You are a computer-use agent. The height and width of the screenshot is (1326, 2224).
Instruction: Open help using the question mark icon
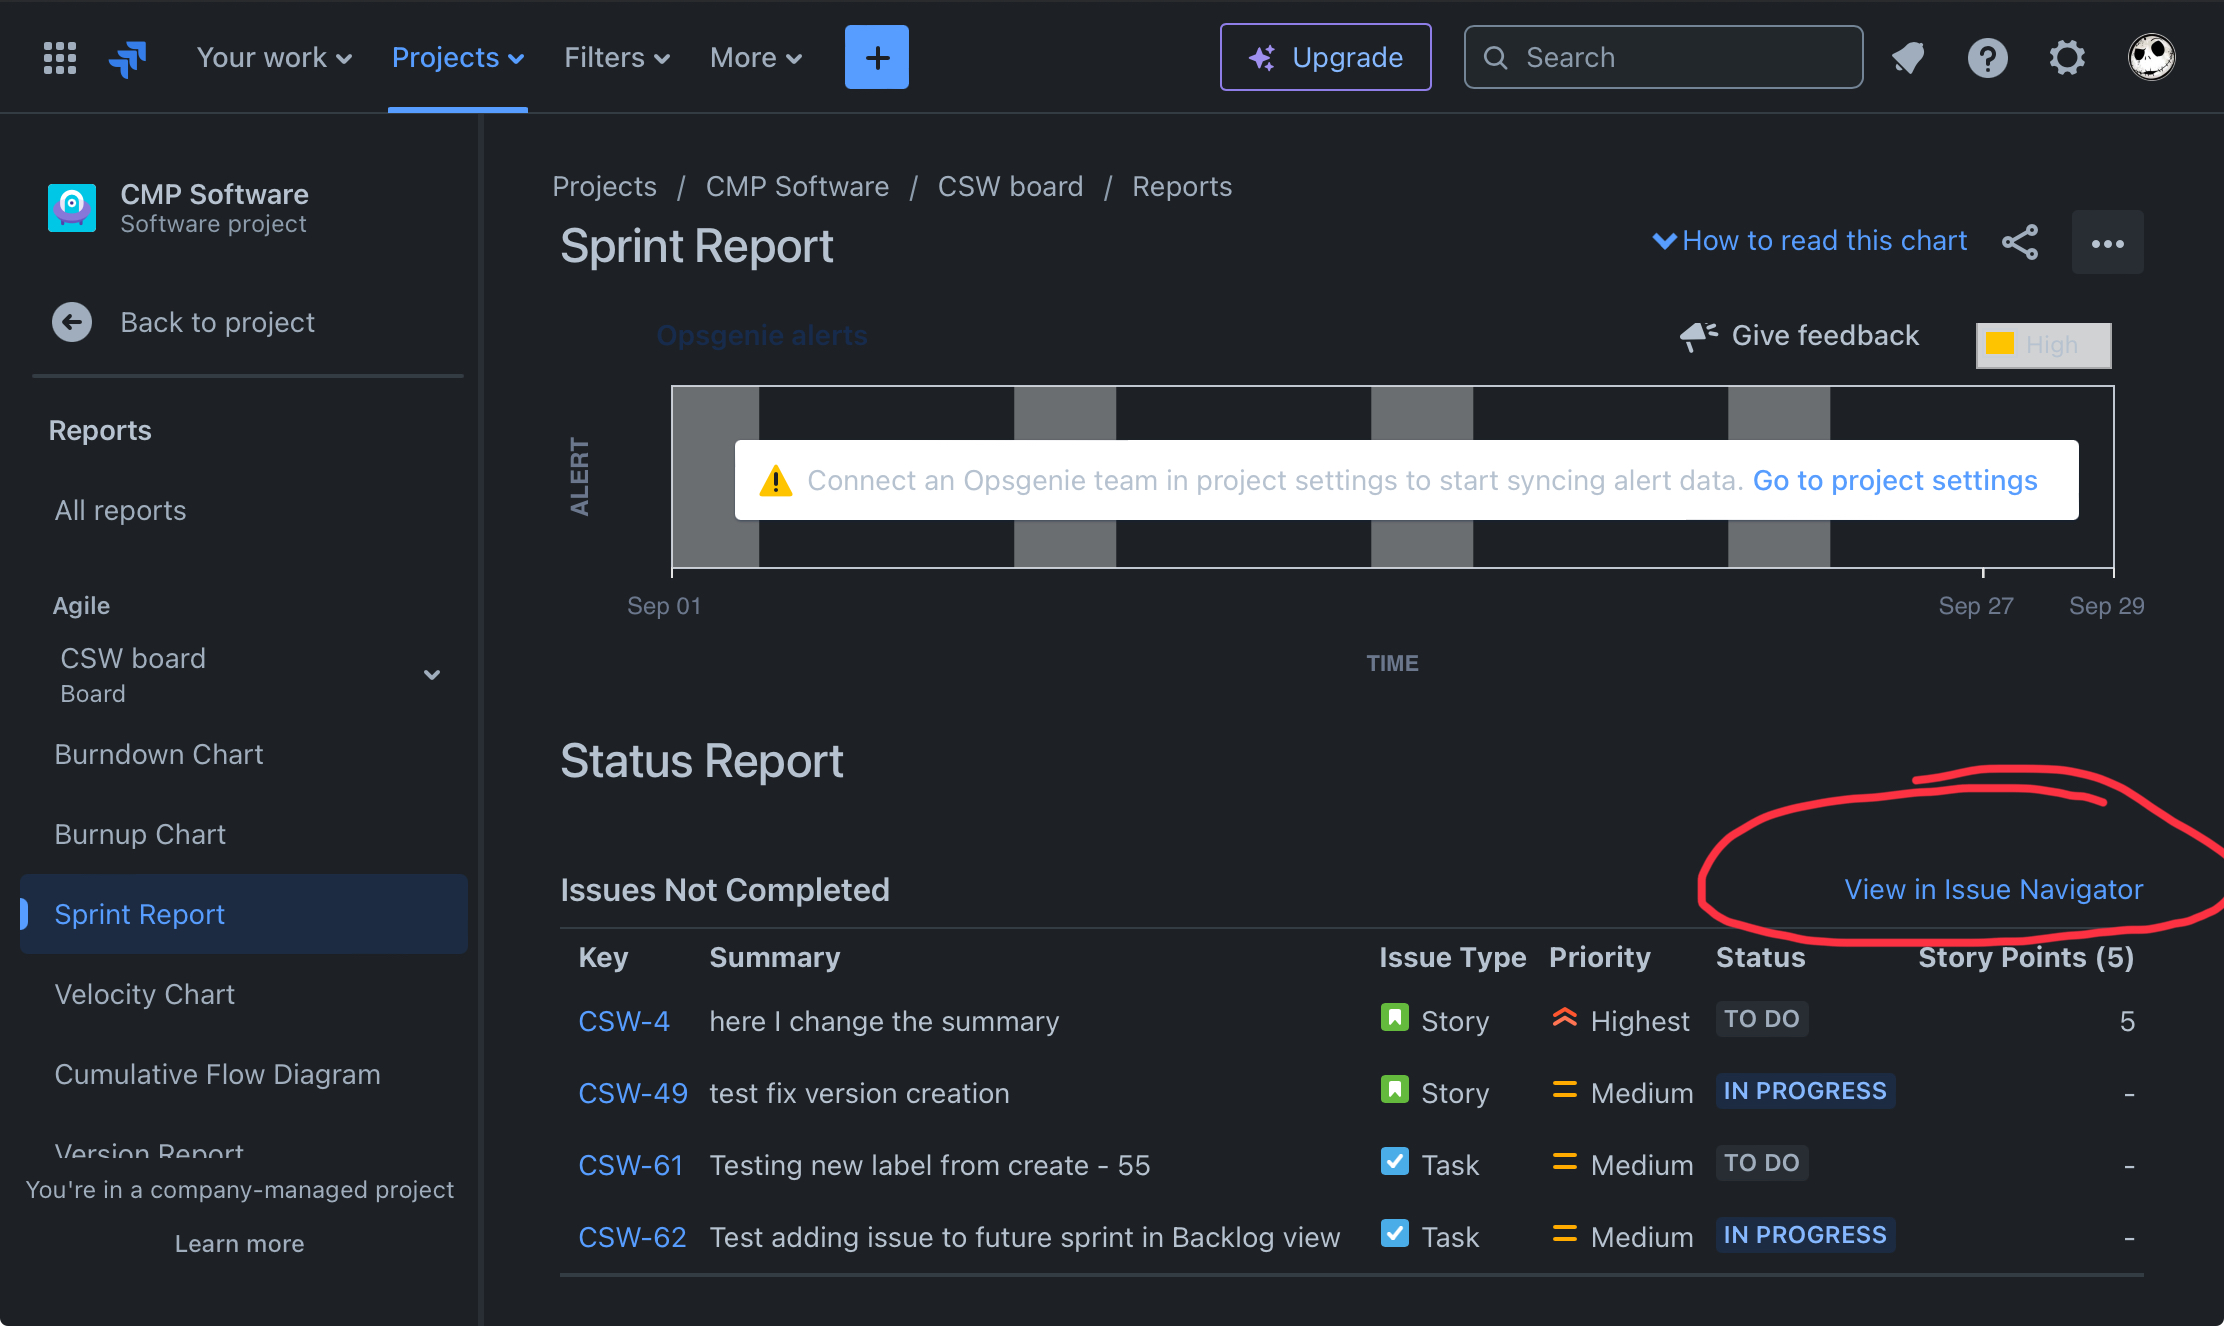(1988, 57)
